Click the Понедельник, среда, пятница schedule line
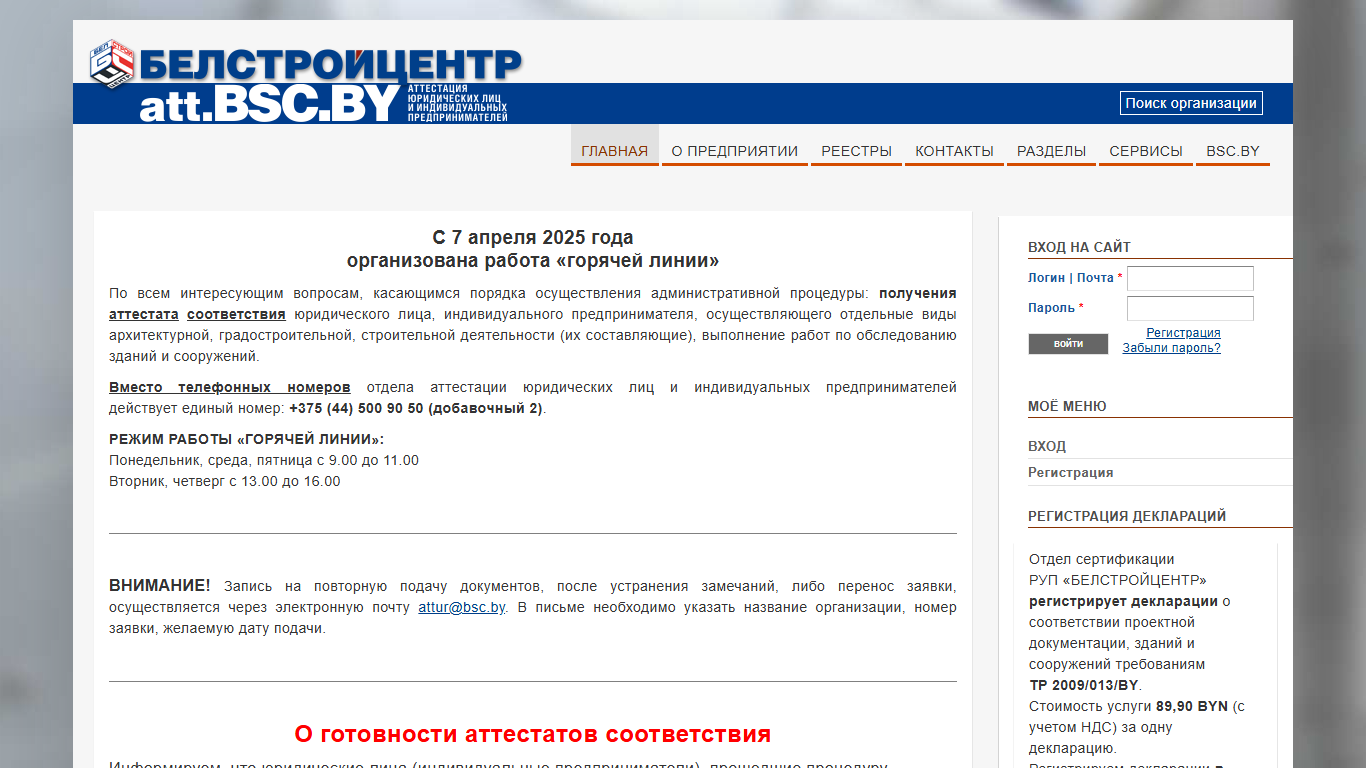The height and width of the screenshot is (768, 1366). [264, 460]
